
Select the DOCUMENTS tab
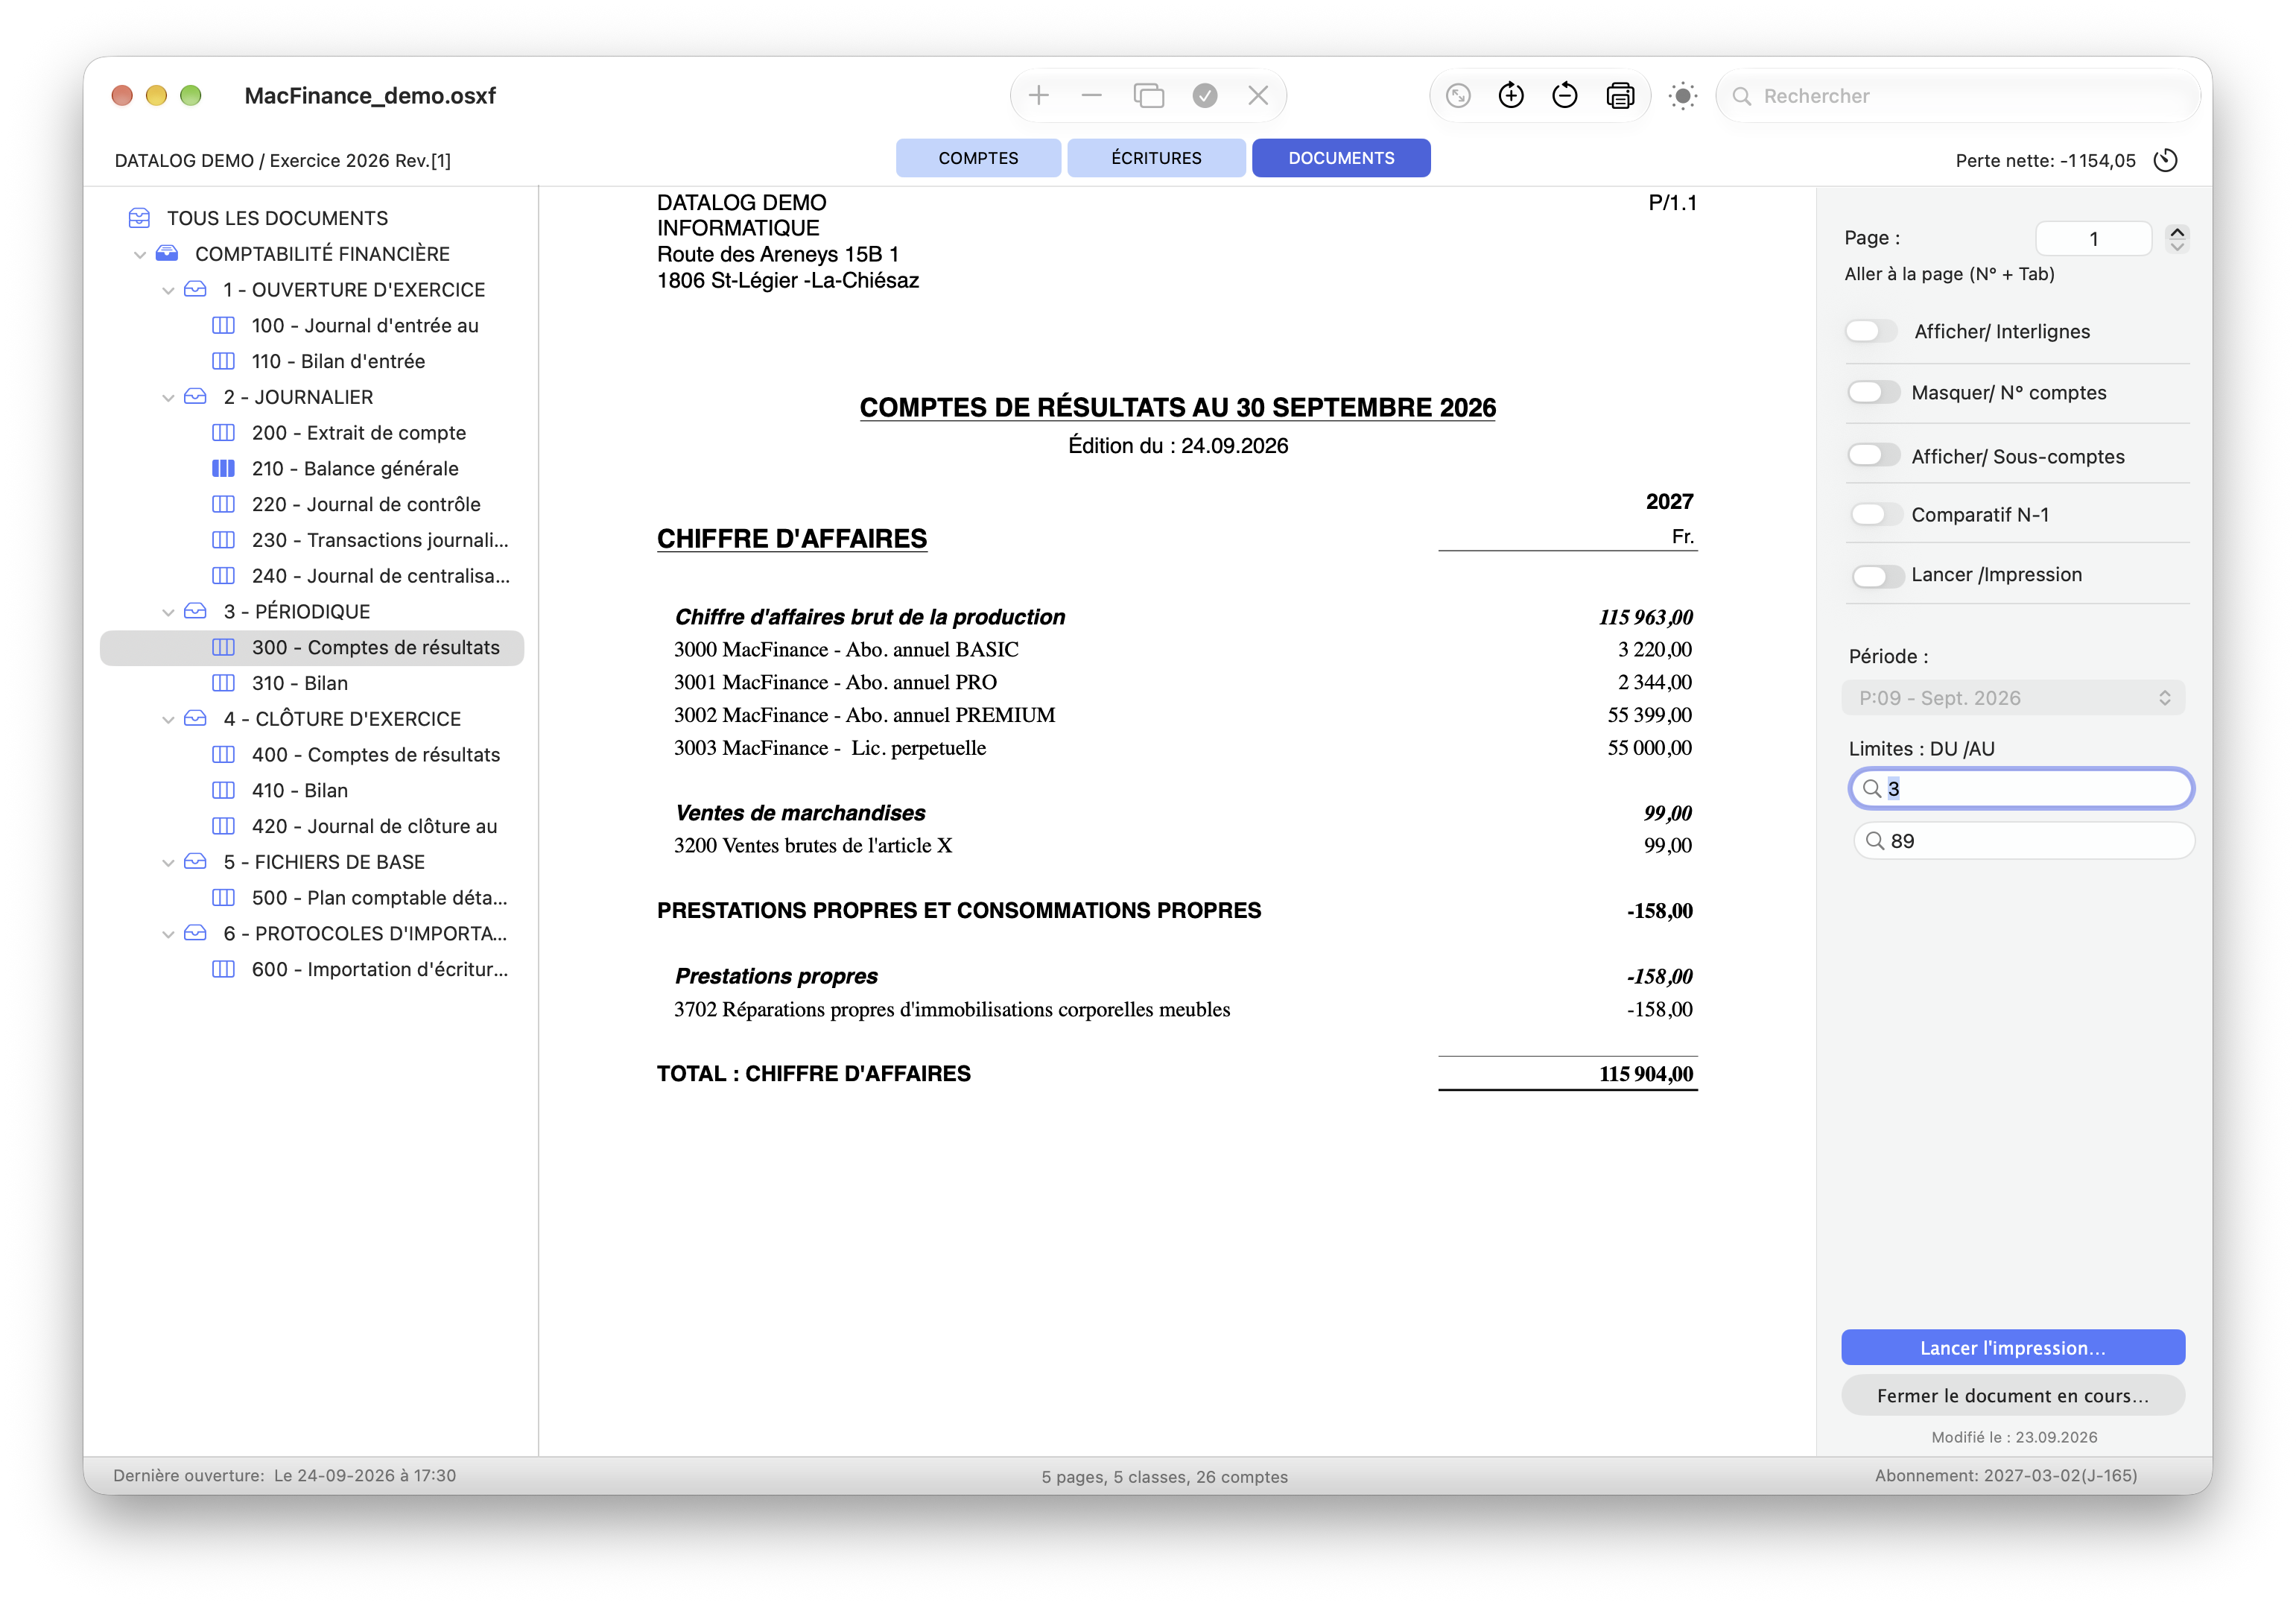coord(1341,158)
